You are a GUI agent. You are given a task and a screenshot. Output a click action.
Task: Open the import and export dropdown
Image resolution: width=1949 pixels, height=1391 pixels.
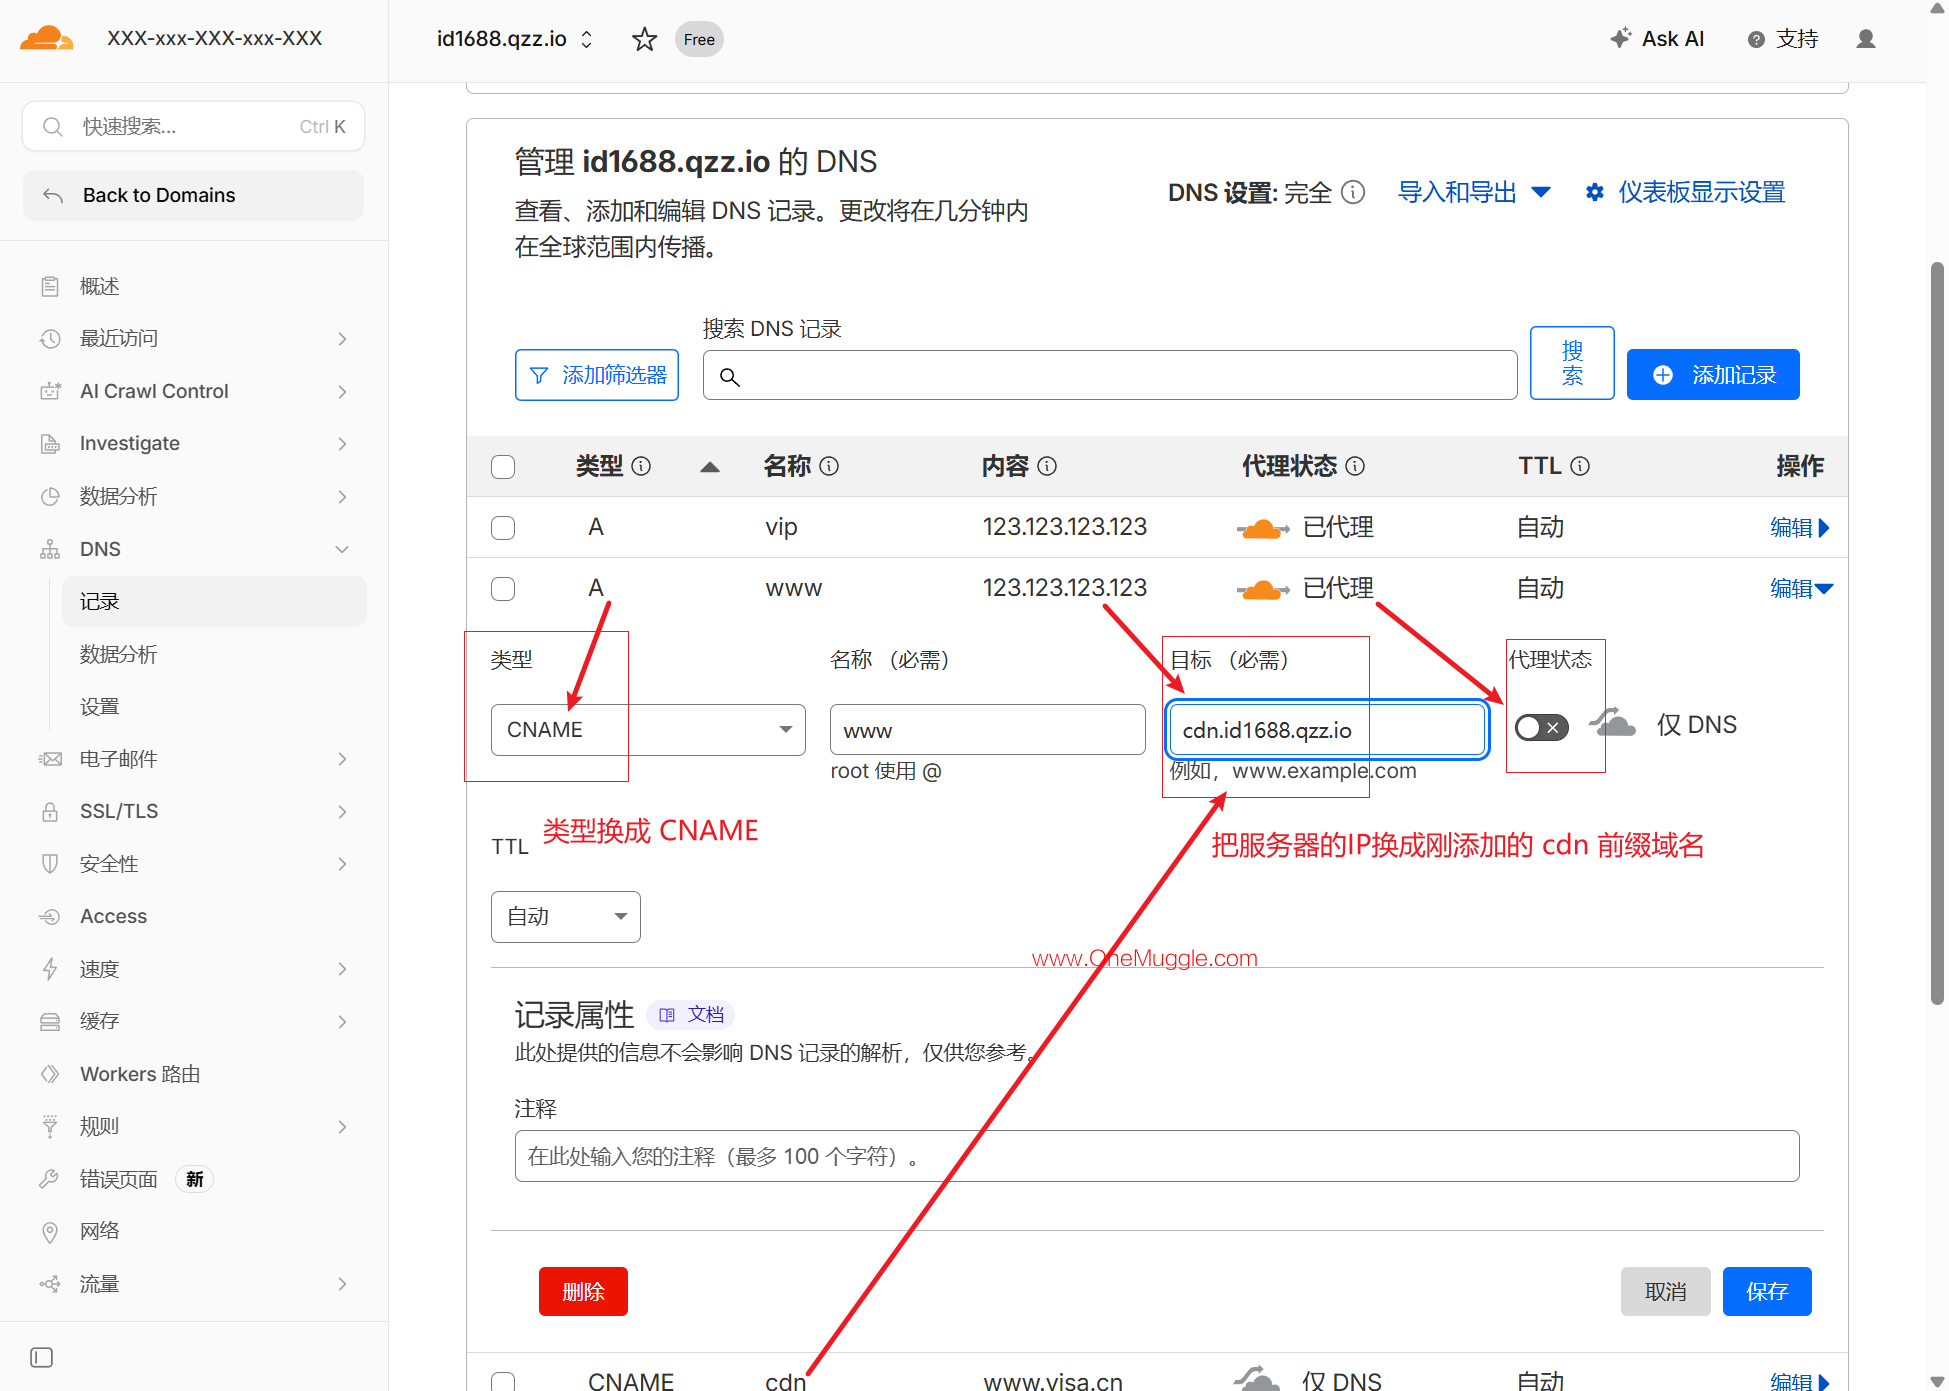tap(1474, 192)
